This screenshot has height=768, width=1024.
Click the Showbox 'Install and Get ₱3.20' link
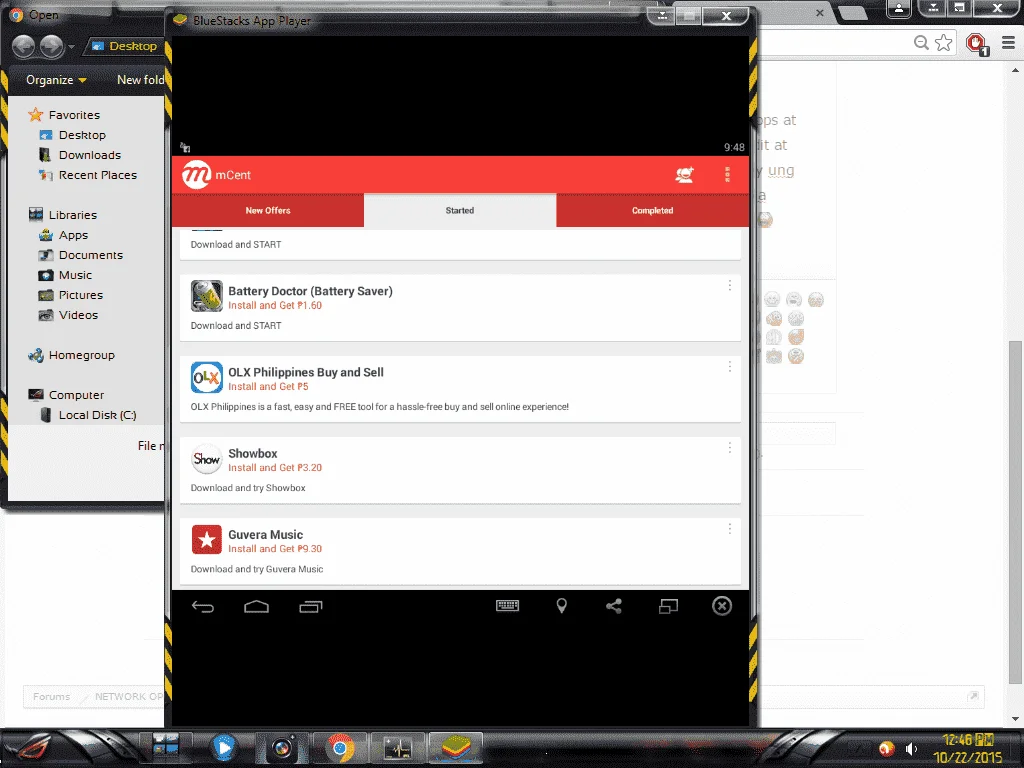click(x=275, y=468)
